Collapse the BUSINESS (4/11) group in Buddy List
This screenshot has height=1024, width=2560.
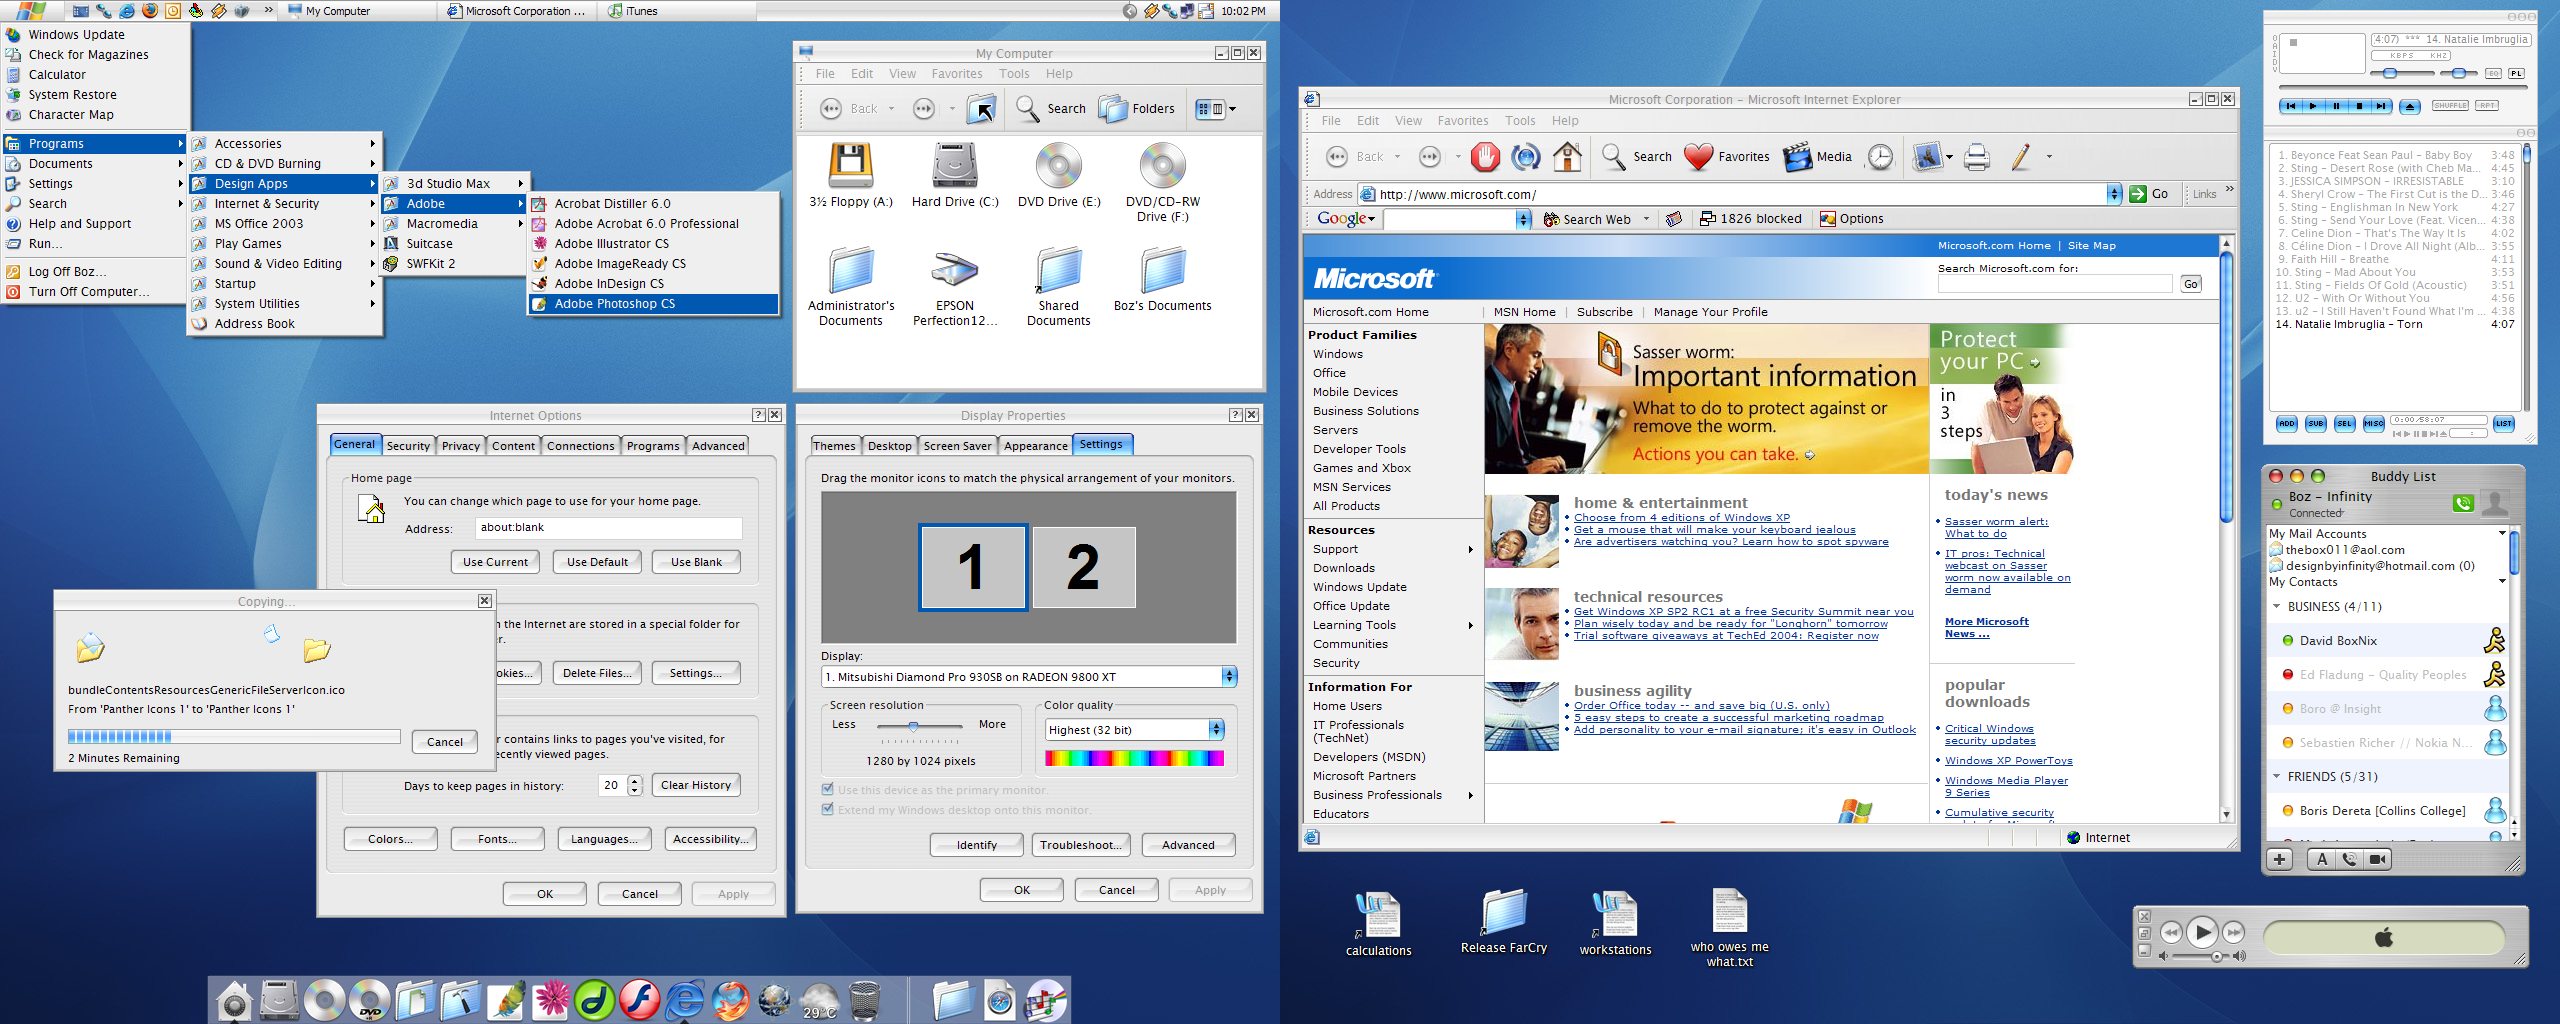click(2277, 606)
